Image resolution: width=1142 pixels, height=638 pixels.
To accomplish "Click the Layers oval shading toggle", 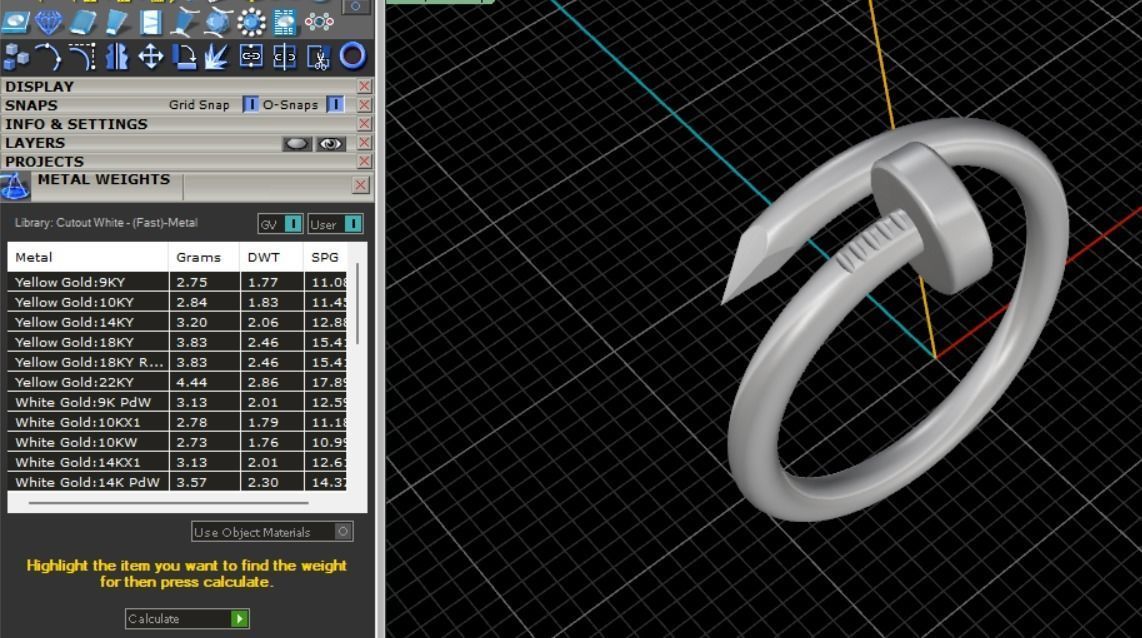I will [296, 143].
